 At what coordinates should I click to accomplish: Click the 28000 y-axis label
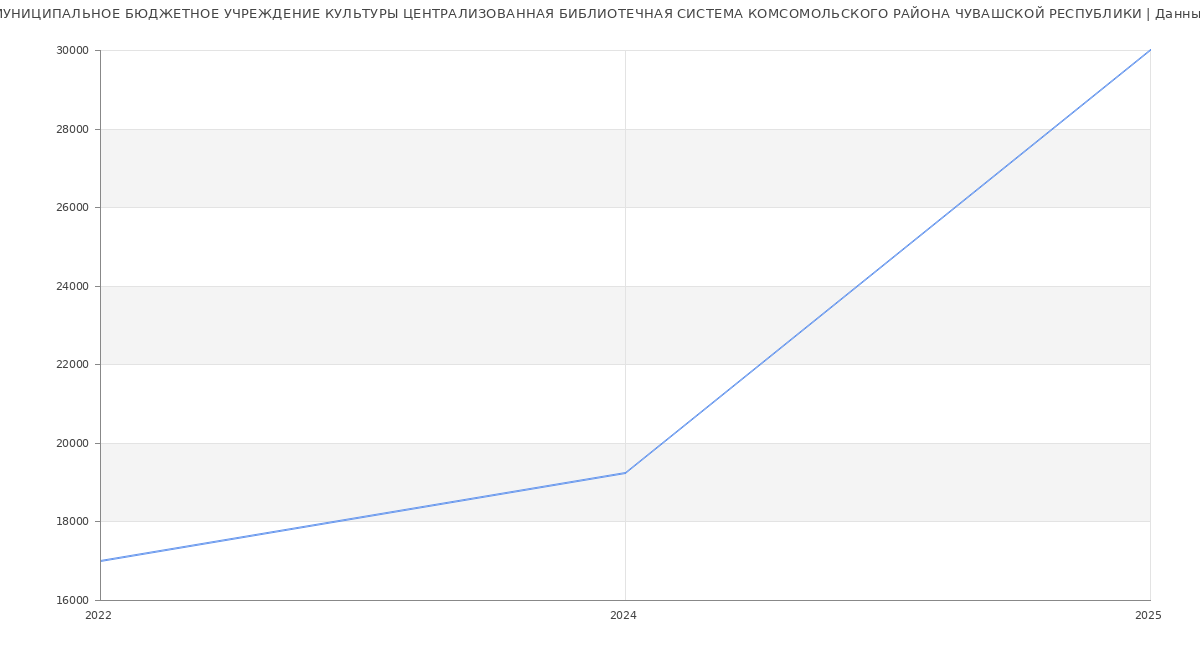73,129
